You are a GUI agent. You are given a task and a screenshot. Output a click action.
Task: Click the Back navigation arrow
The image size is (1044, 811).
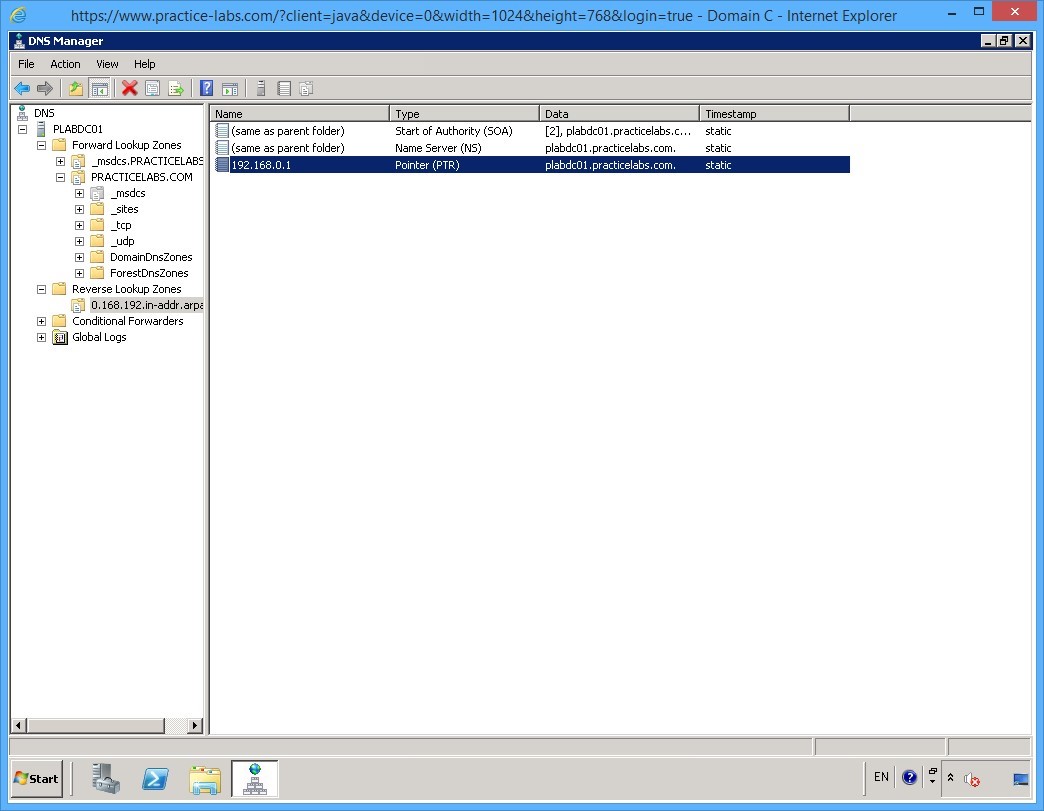pyautogui.click(x=22, y=88)
